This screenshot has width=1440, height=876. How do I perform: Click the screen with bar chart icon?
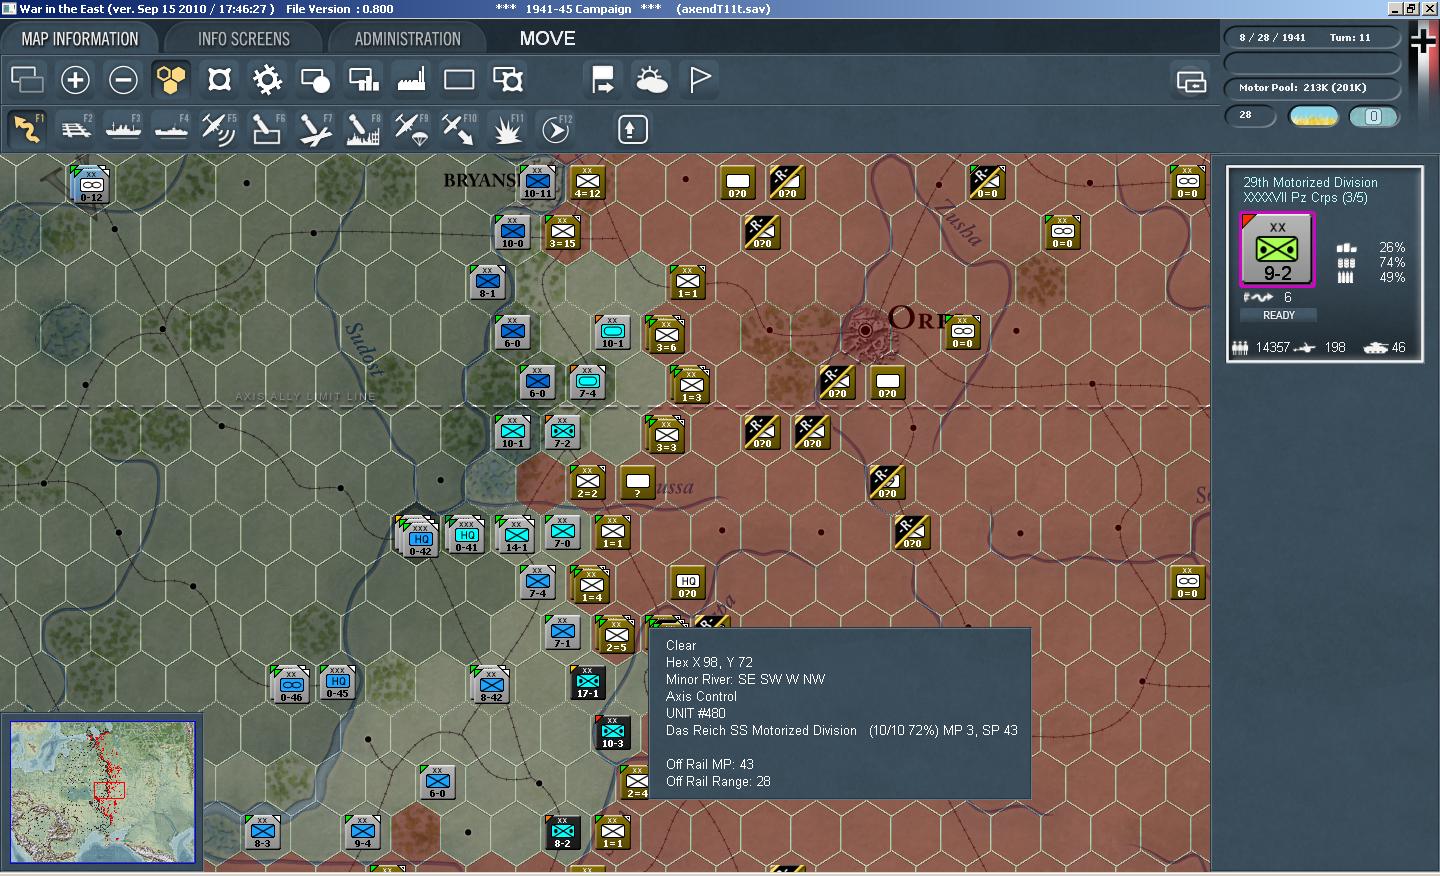coord(363,79)
